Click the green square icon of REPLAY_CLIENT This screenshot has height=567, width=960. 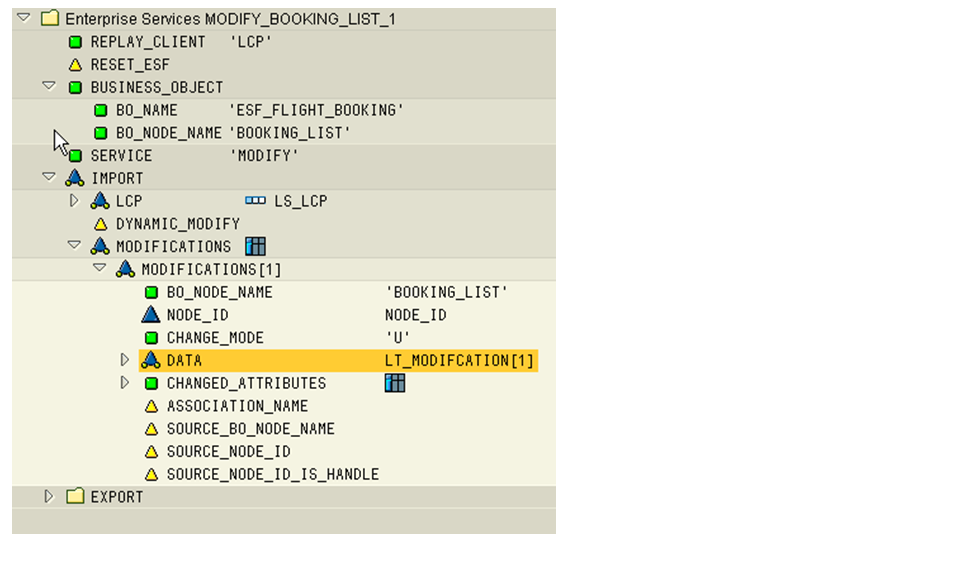[75, 42]
